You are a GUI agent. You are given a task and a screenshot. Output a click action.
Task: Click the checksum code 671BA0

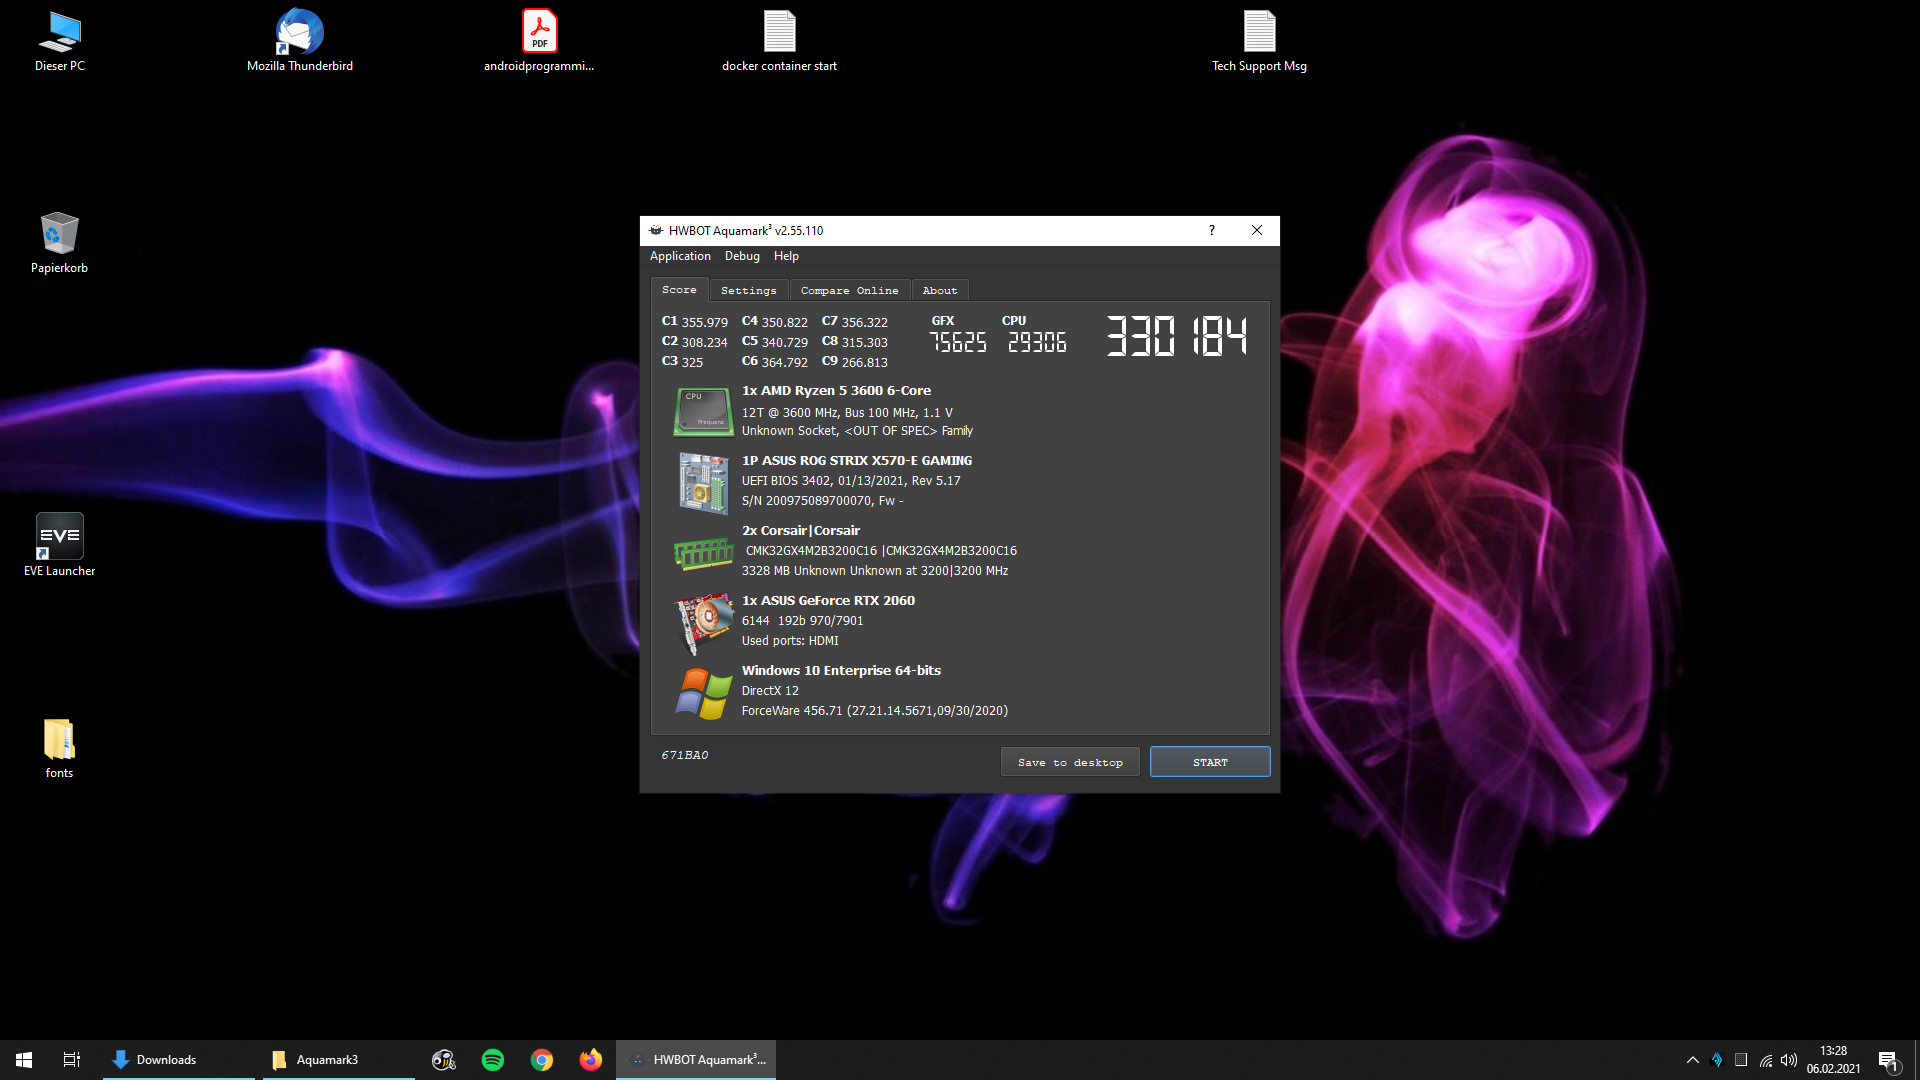click(x=684, y=755)
